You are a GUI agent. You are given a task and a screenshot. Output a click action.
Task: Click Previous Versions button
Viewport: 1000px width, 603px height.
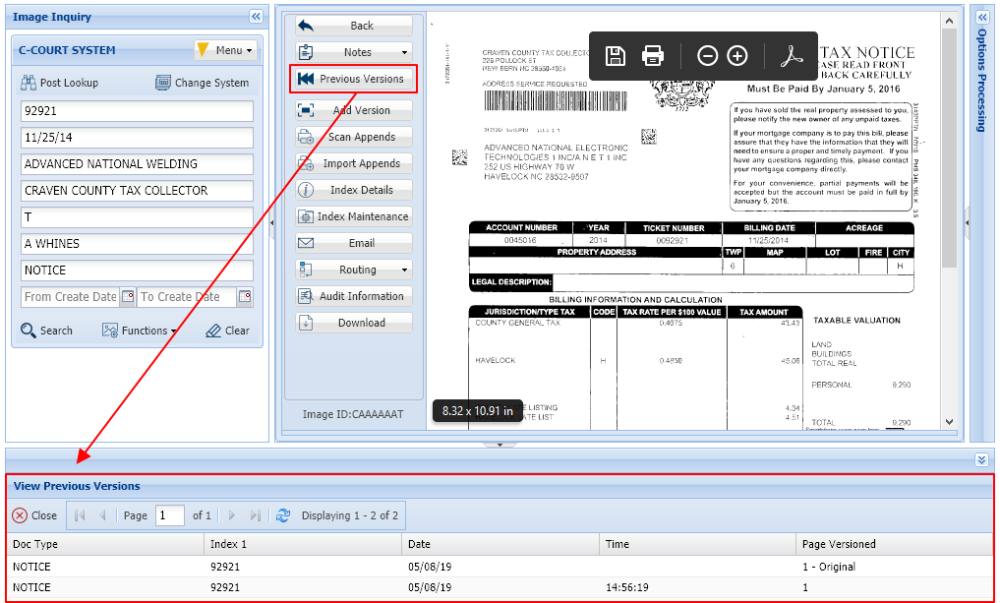(354, 79)
